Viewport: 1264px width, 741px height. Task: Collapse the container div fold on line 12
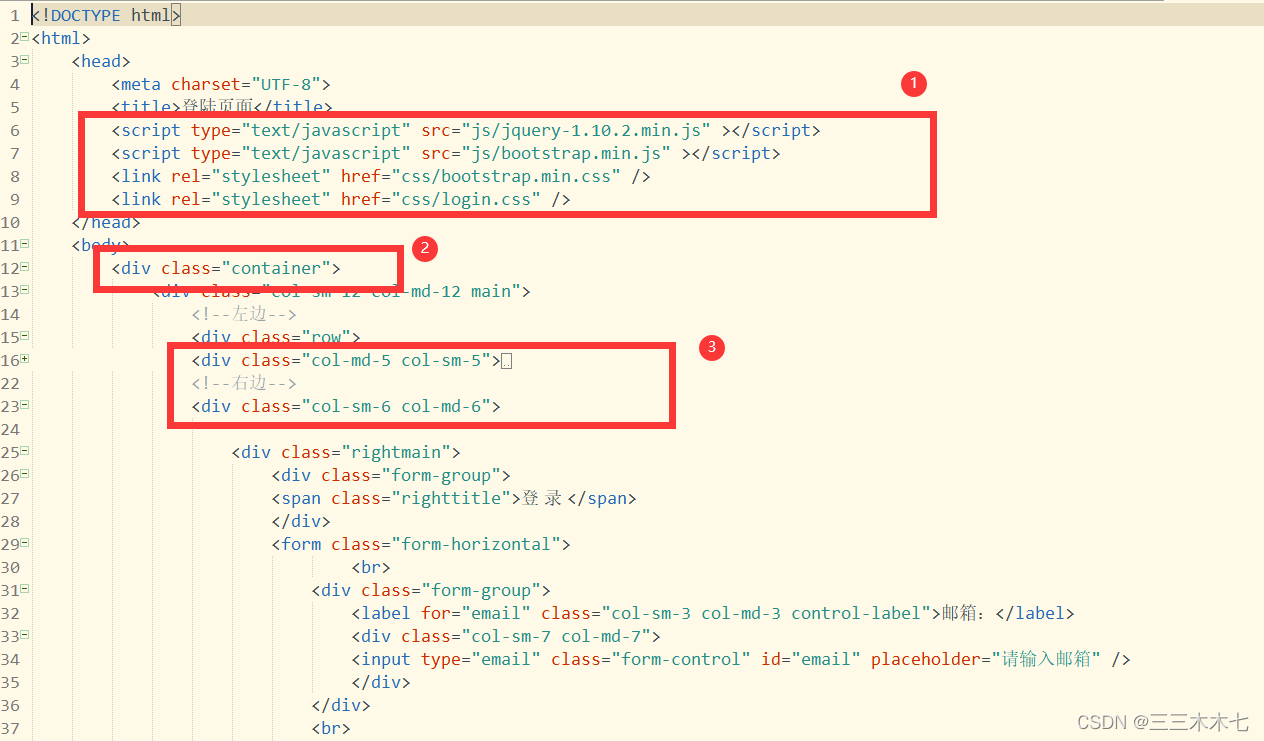[24, 268]
